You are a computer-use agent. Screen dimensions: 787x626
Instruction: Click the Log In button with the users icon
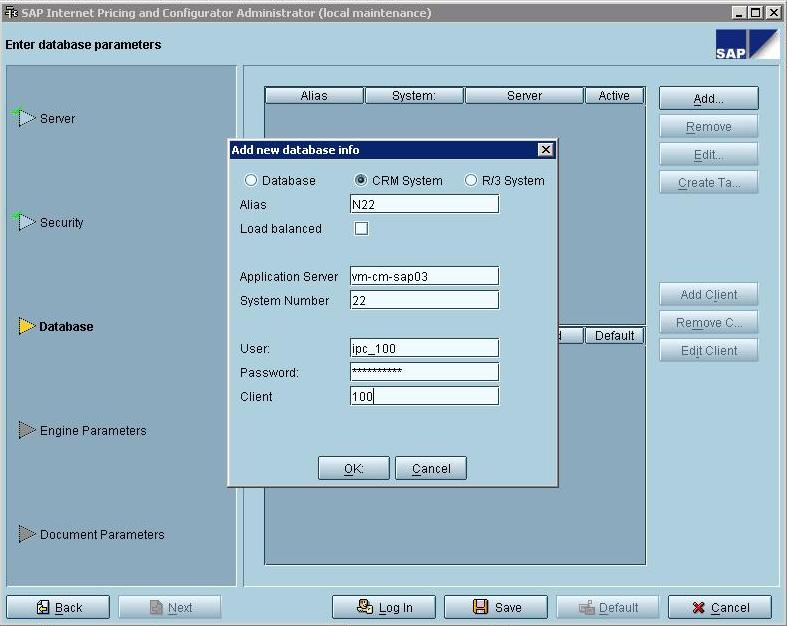coord(384,607)
